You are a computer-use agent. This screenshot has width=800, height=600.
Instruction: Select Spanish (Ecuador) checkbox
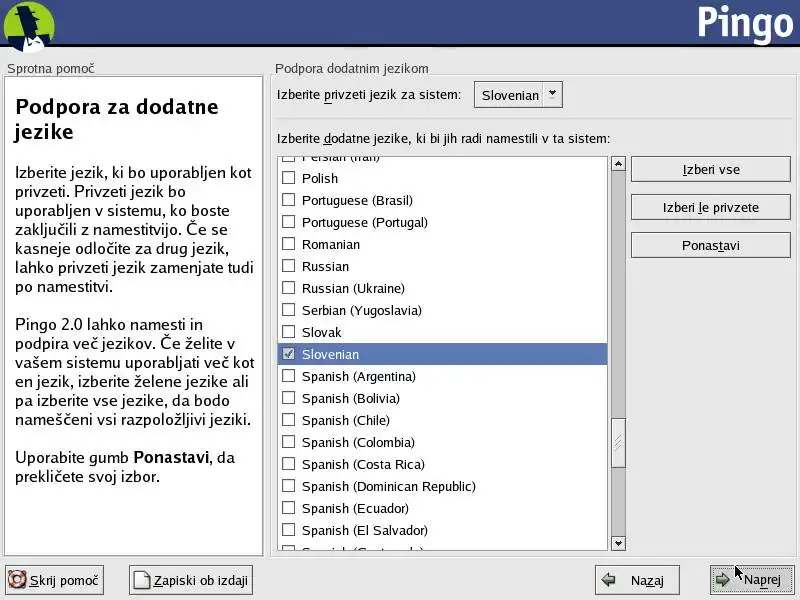pos(288,508)
